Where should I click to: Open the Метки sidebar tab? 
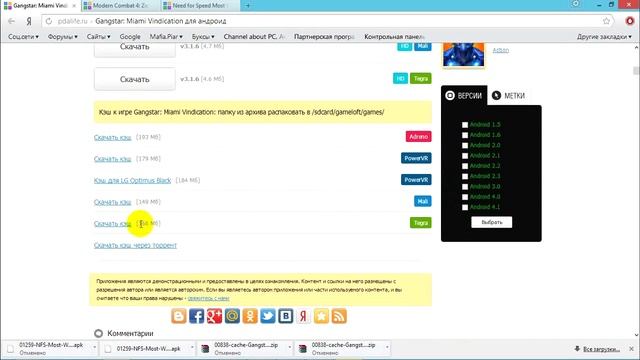tap(509, 96)
